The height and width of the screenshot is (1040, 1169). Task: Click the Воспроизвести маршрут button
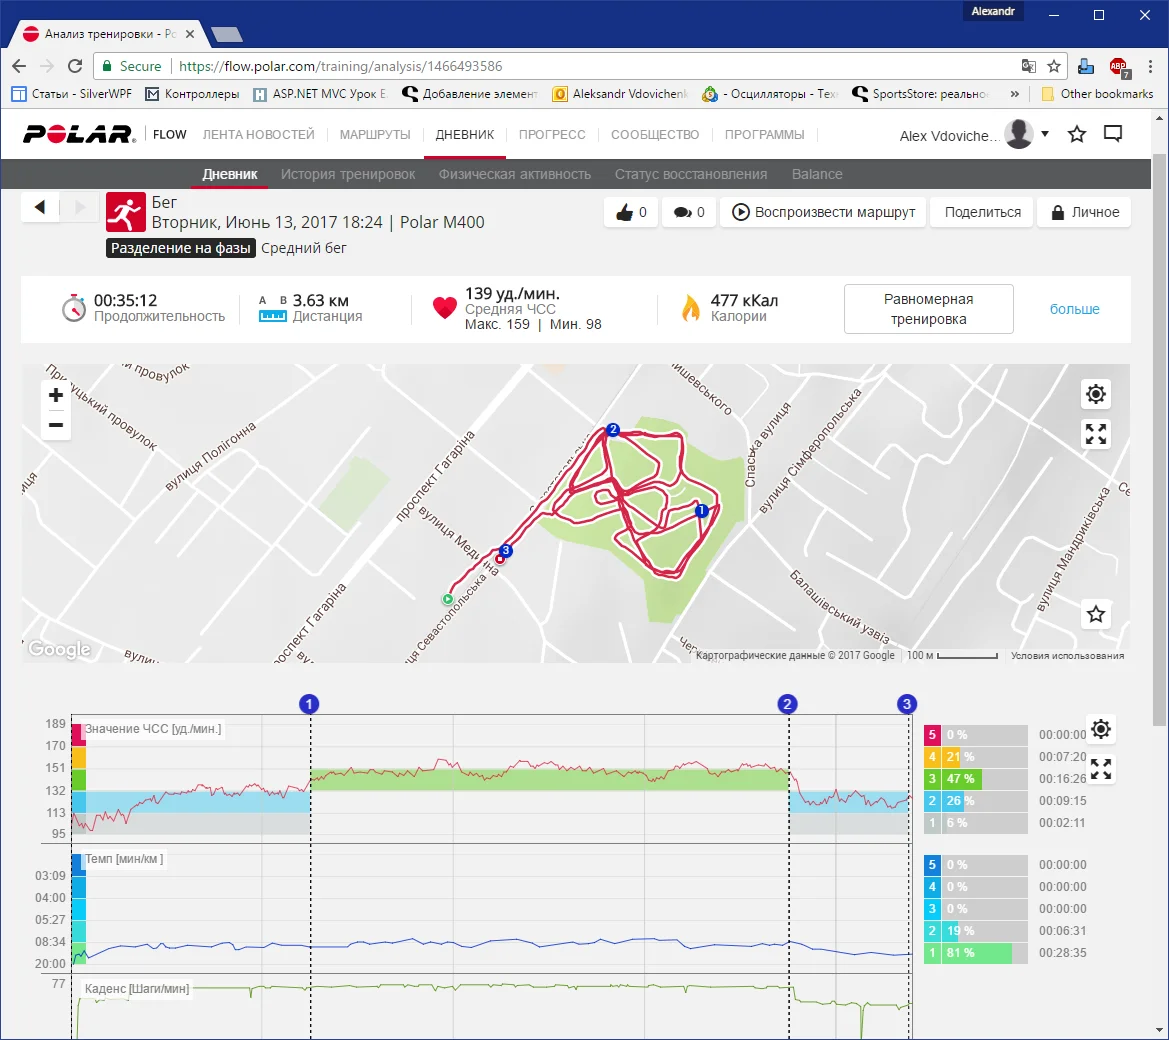tap(824, 212)
